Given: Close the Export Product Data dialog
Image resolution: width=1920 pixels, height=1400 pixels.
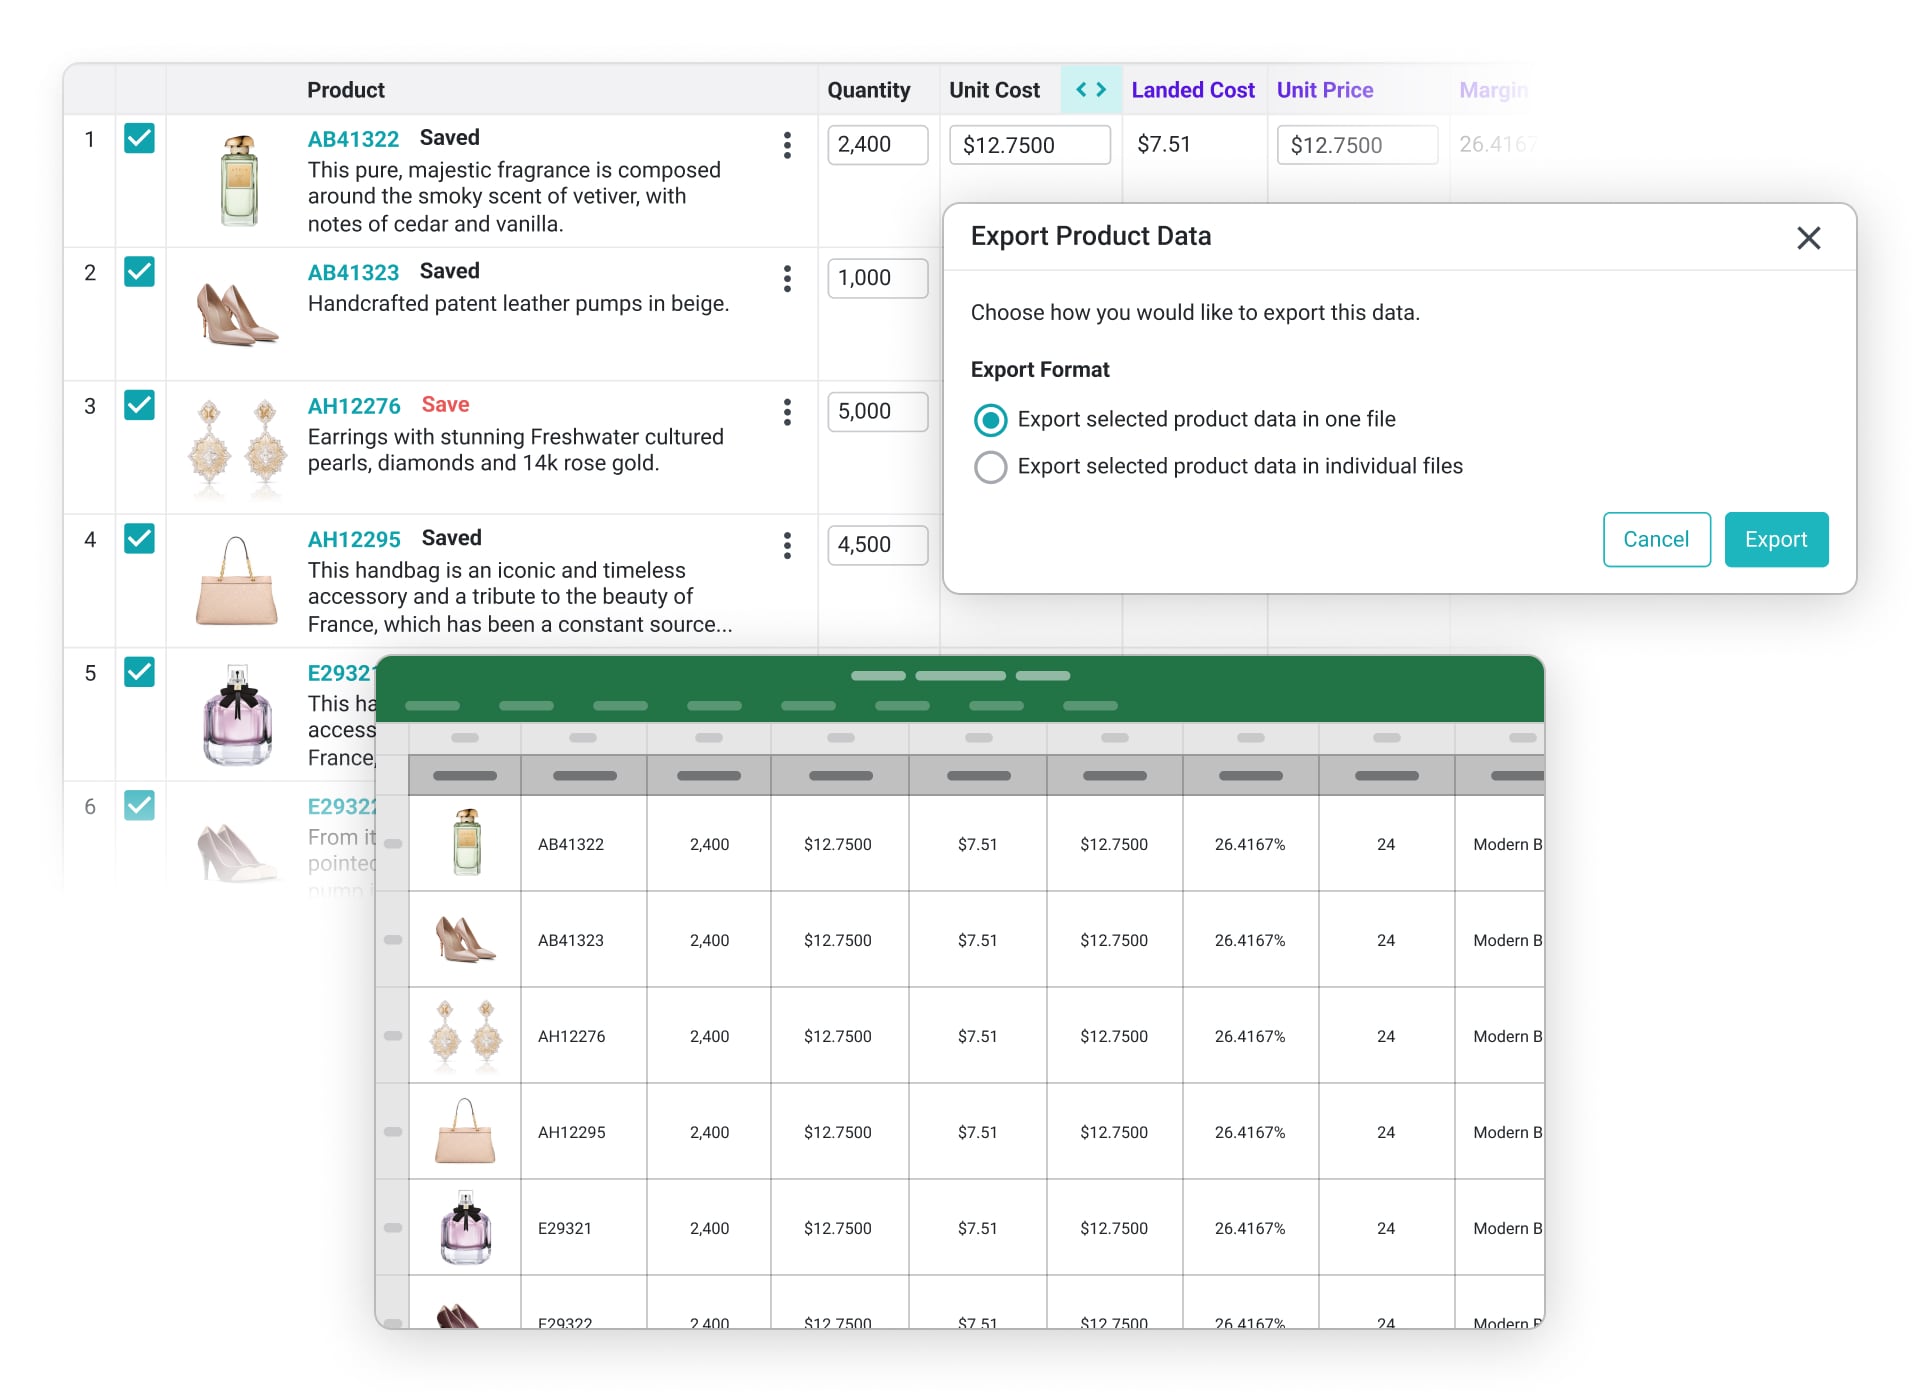Looking at the screenshot, I should click(1808, 238).
